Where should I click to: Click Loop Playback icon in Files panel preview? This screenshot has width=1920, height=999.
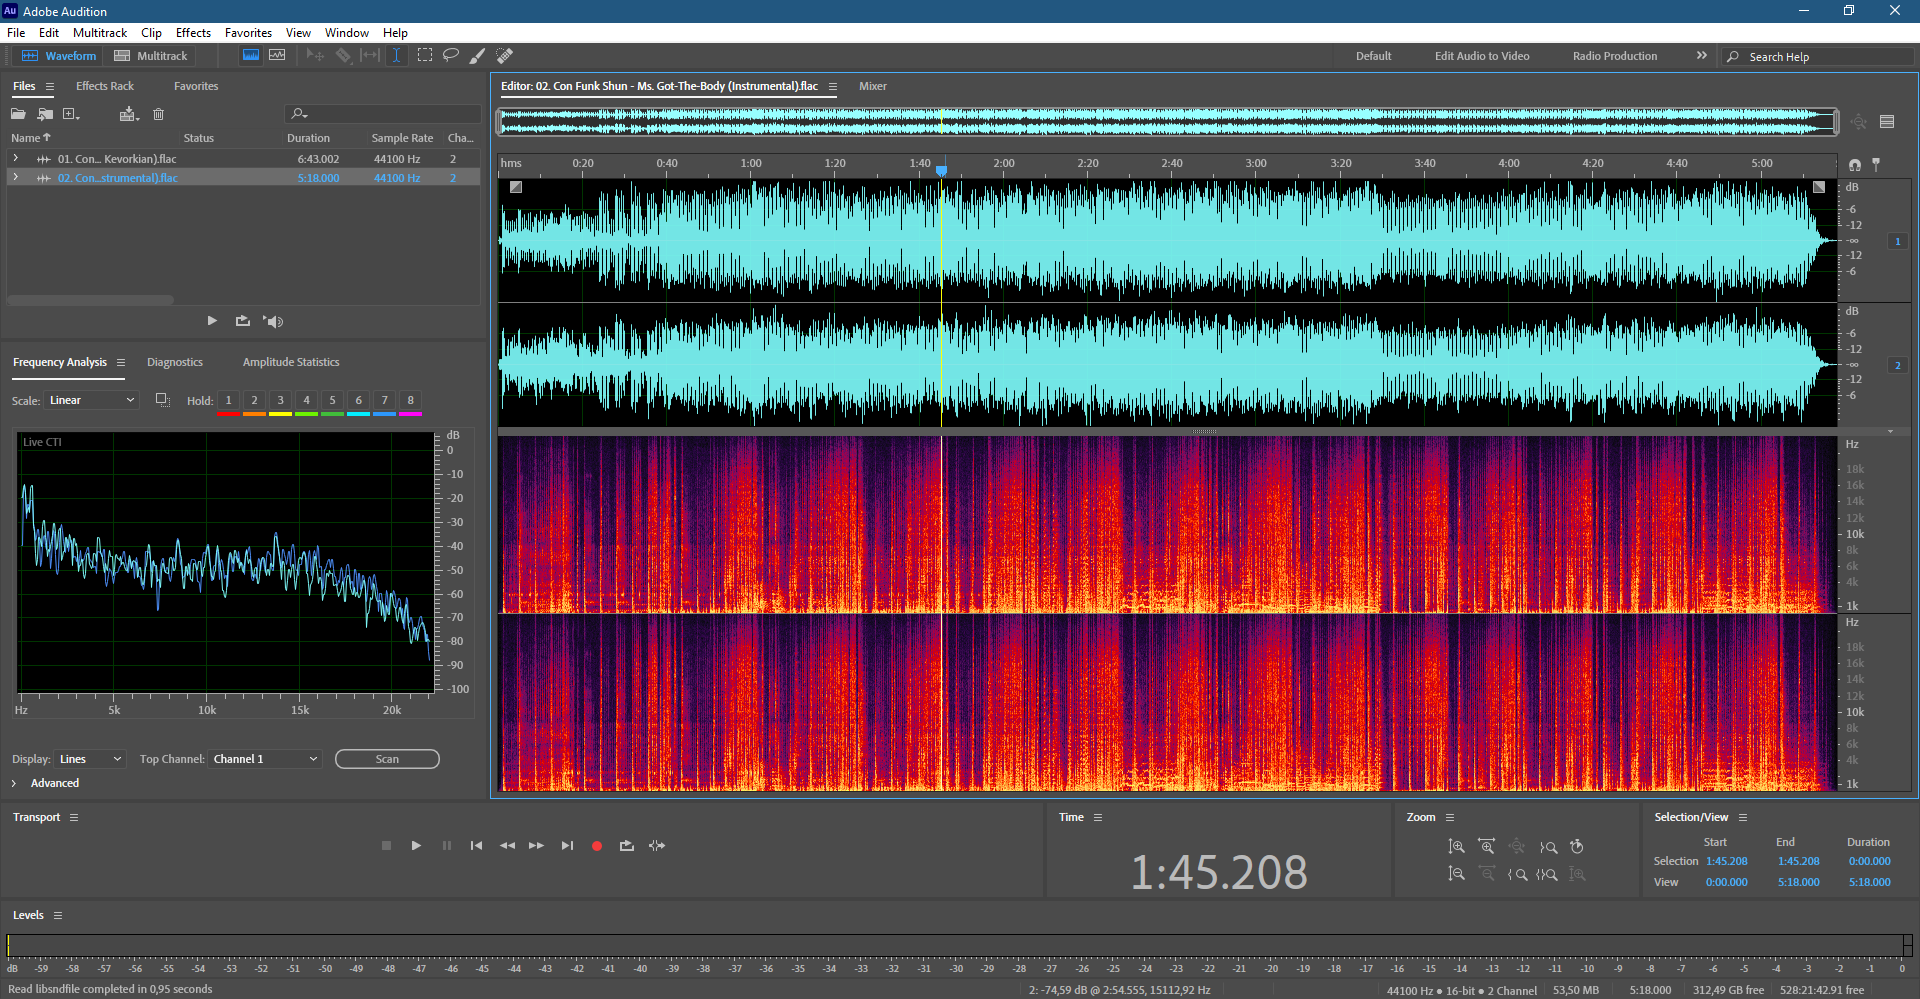(x=243, y=321)
